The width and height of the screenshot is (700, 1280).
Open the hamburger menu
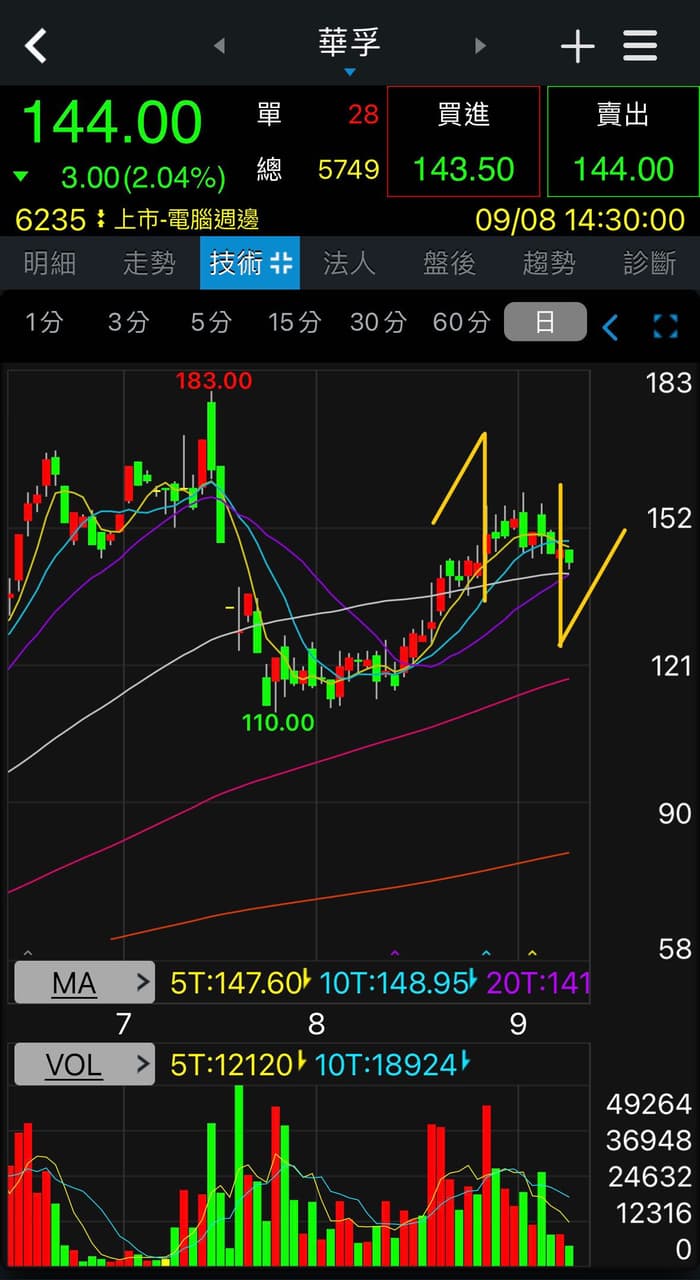(x=640, y=46)
